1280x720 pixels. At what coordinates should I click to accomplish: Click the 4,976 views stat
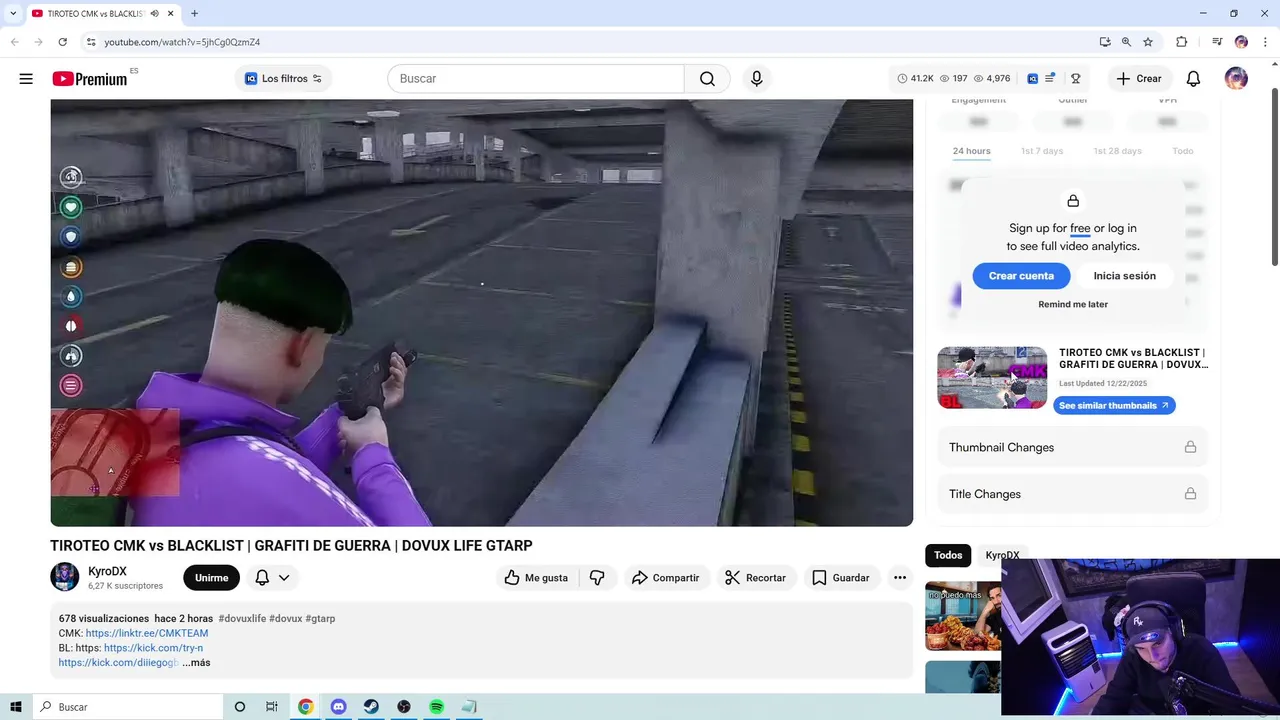[x=992, y=78]
